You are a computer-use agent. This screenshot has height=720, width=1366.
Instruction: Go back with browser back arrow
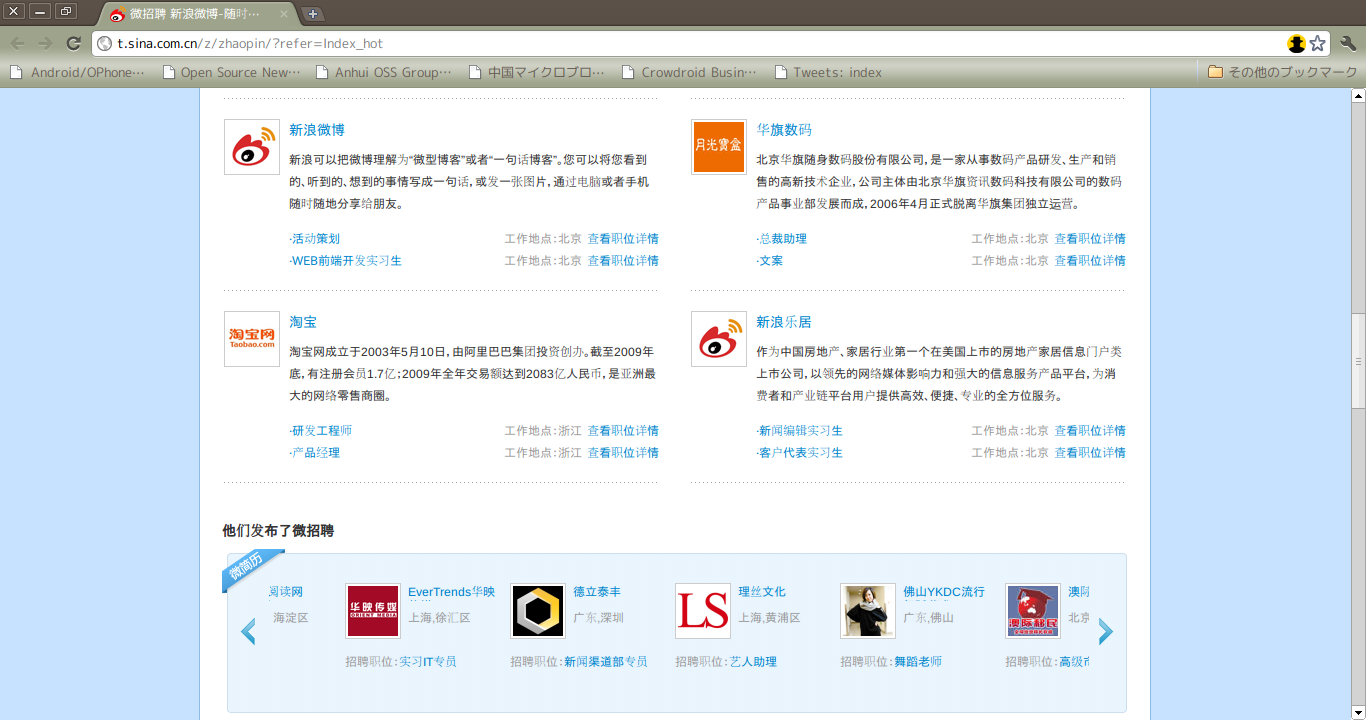18,43
